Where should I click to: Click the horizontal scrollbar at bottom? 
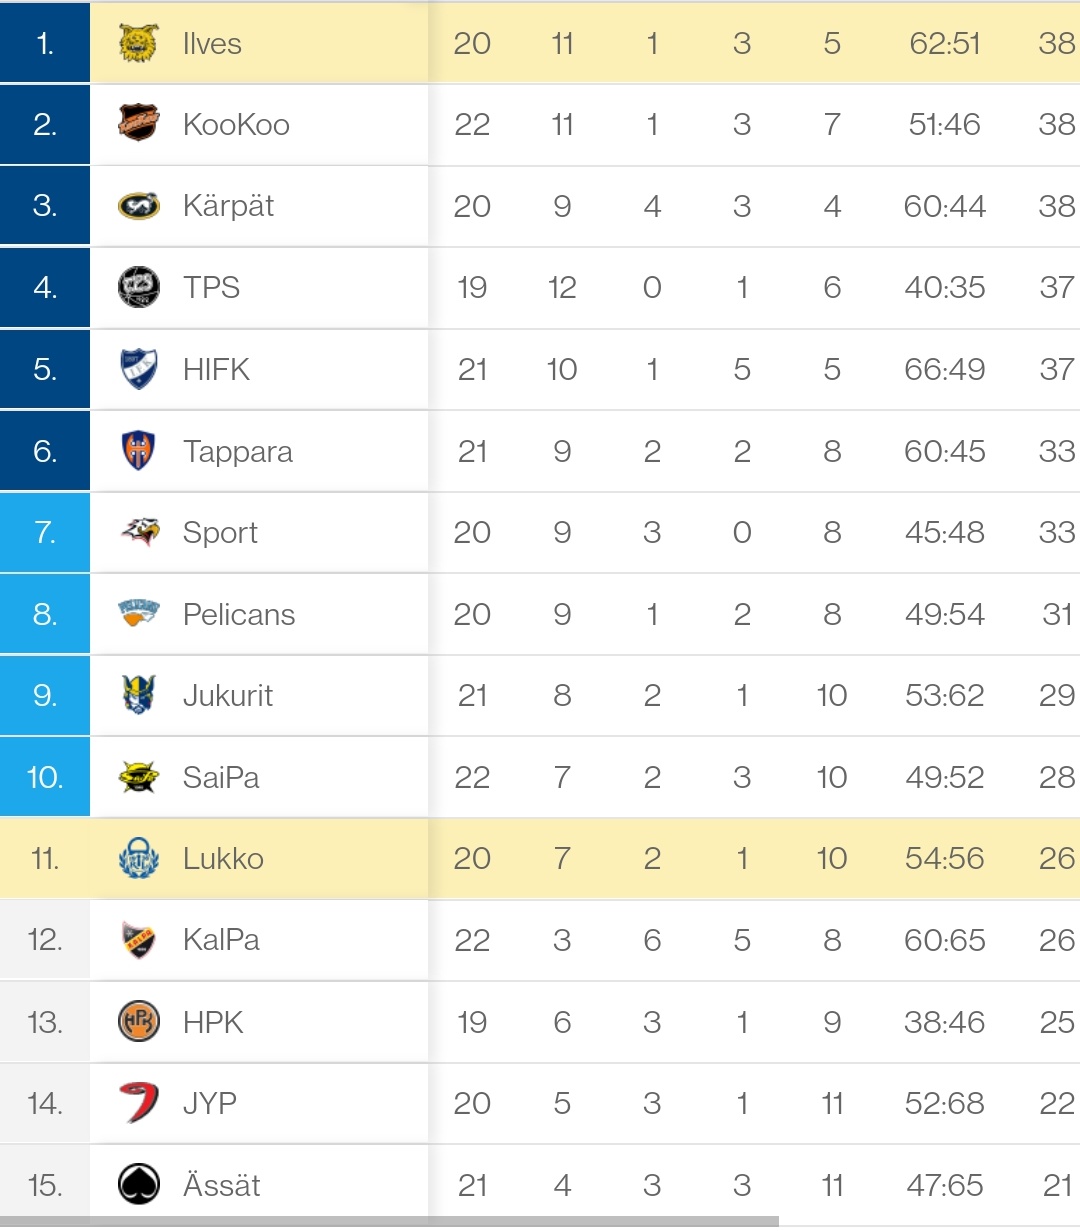pos(389,1222)
